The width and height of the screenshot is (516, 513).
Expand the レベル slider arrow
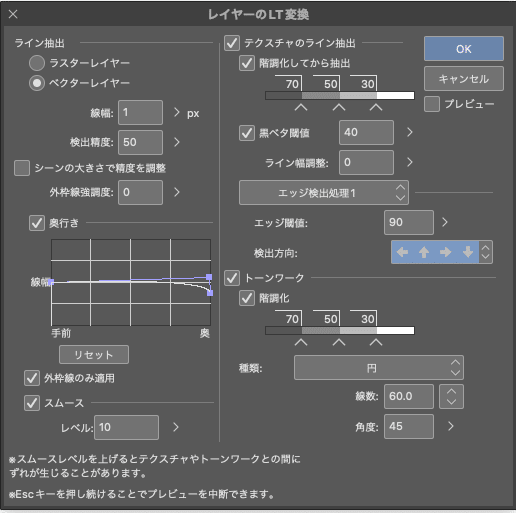click(x=176, y=427)
